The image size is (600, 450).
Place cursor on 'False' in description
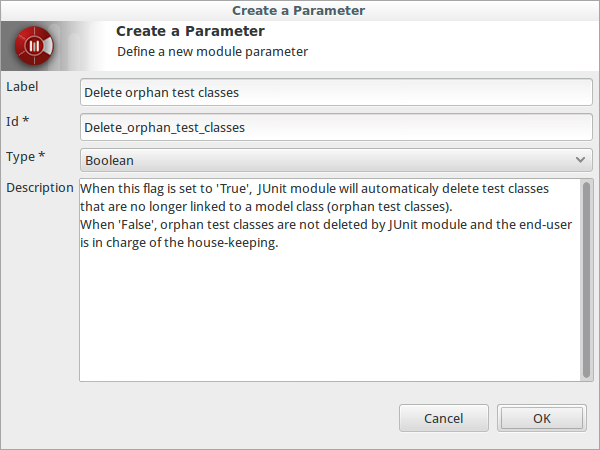(139, 225)
